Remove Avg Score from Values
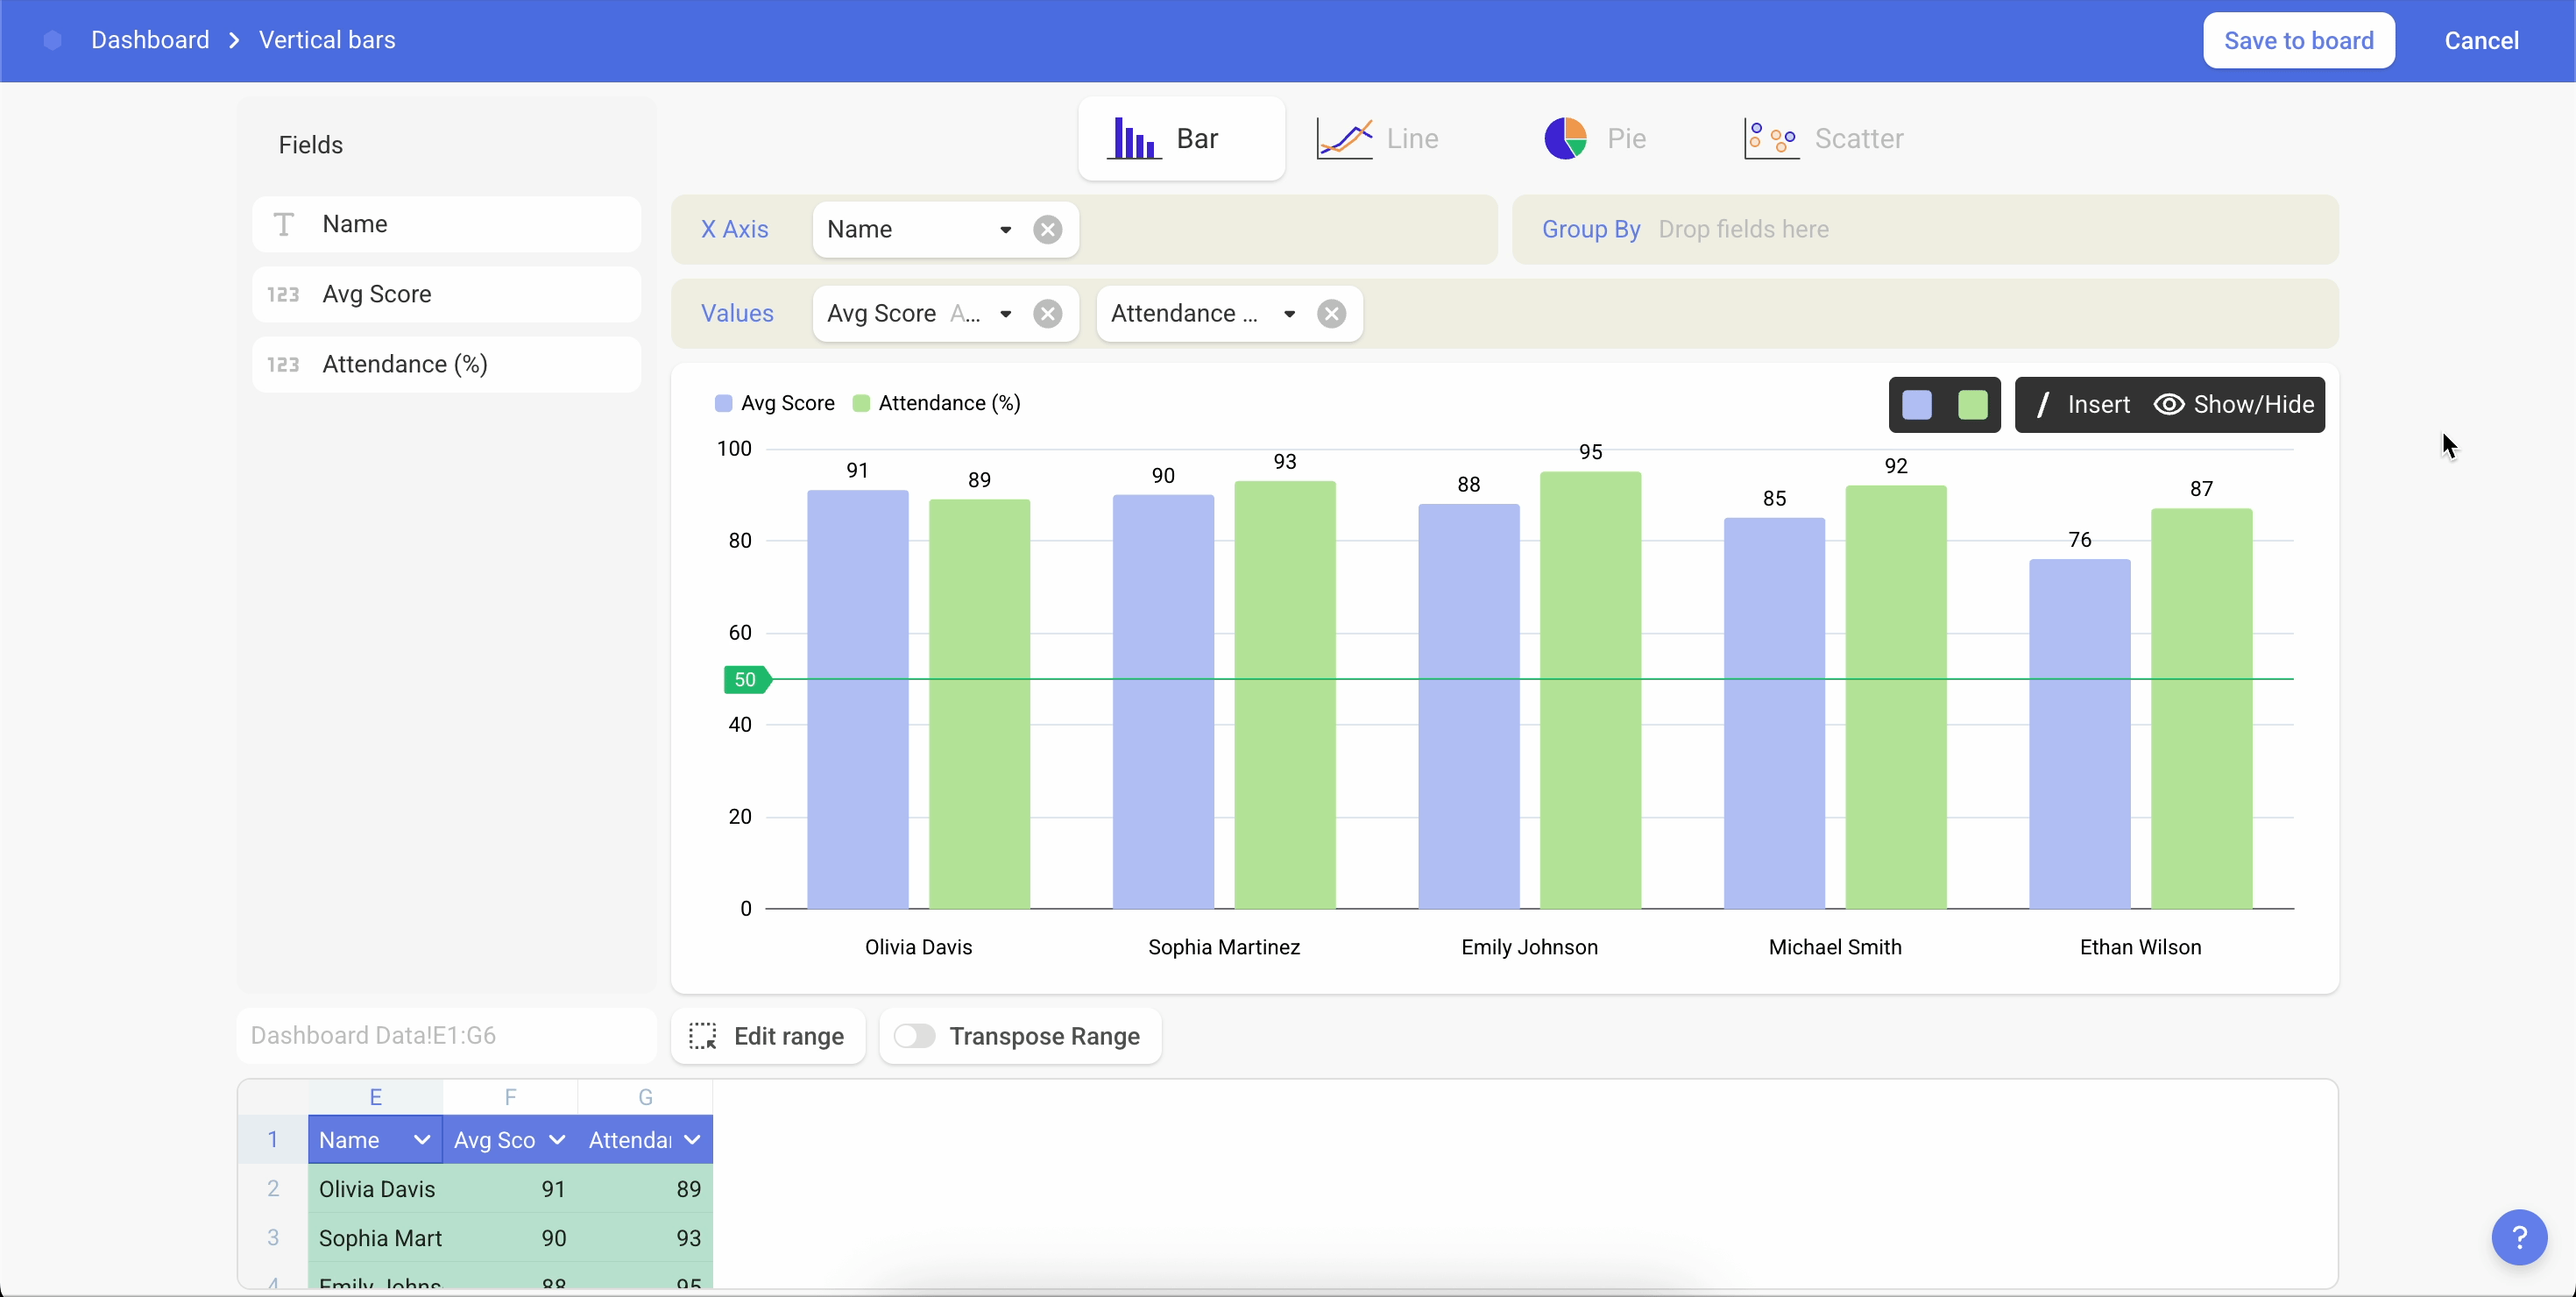 [1047, 314]
